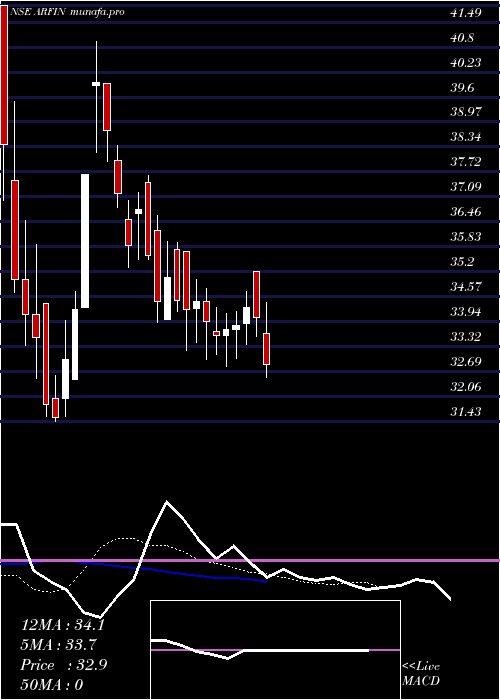This screenshot has height=700, width=500.
Task: Click the NSE ARFIN munafa.pro chart title
Action: 67,12
